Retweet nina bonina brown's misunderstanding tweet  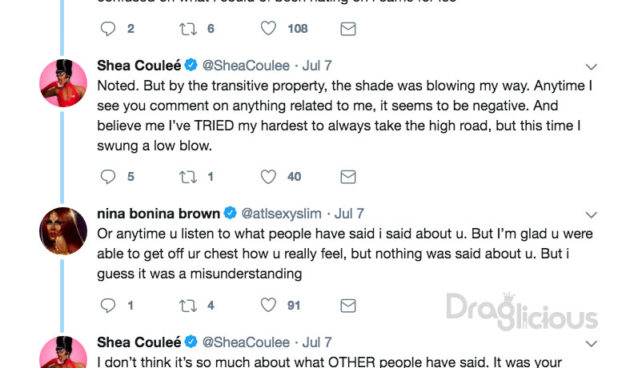[188, 305]
